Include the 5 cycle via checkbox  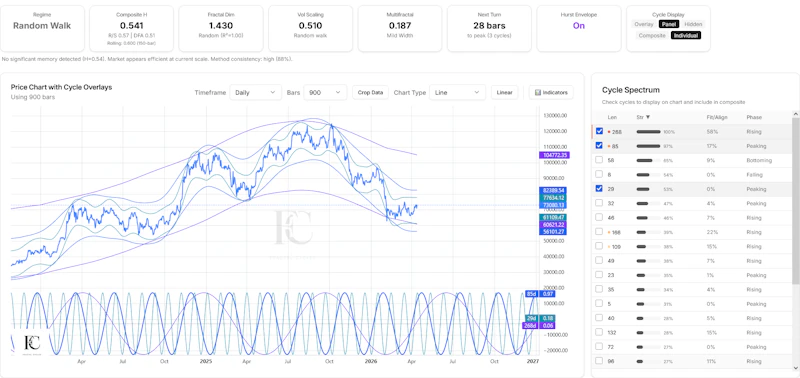click(x=599, y=304)
